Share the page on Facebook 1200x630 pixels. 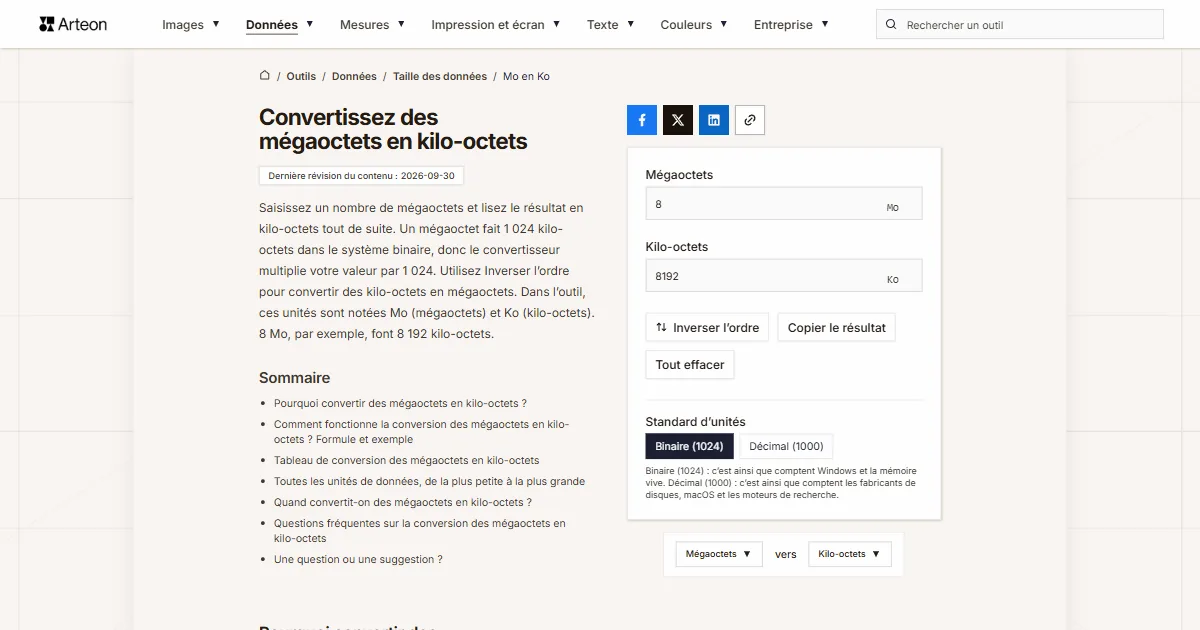click(x=642, y=120)
